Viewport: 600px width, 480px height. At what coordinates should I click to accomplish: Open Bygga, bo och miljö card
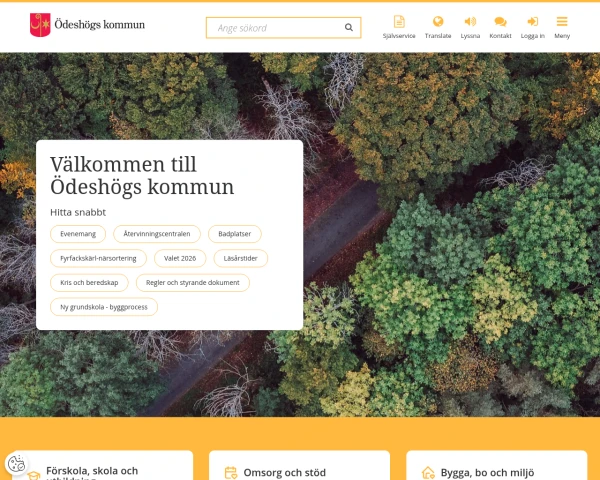pos(496,467)
